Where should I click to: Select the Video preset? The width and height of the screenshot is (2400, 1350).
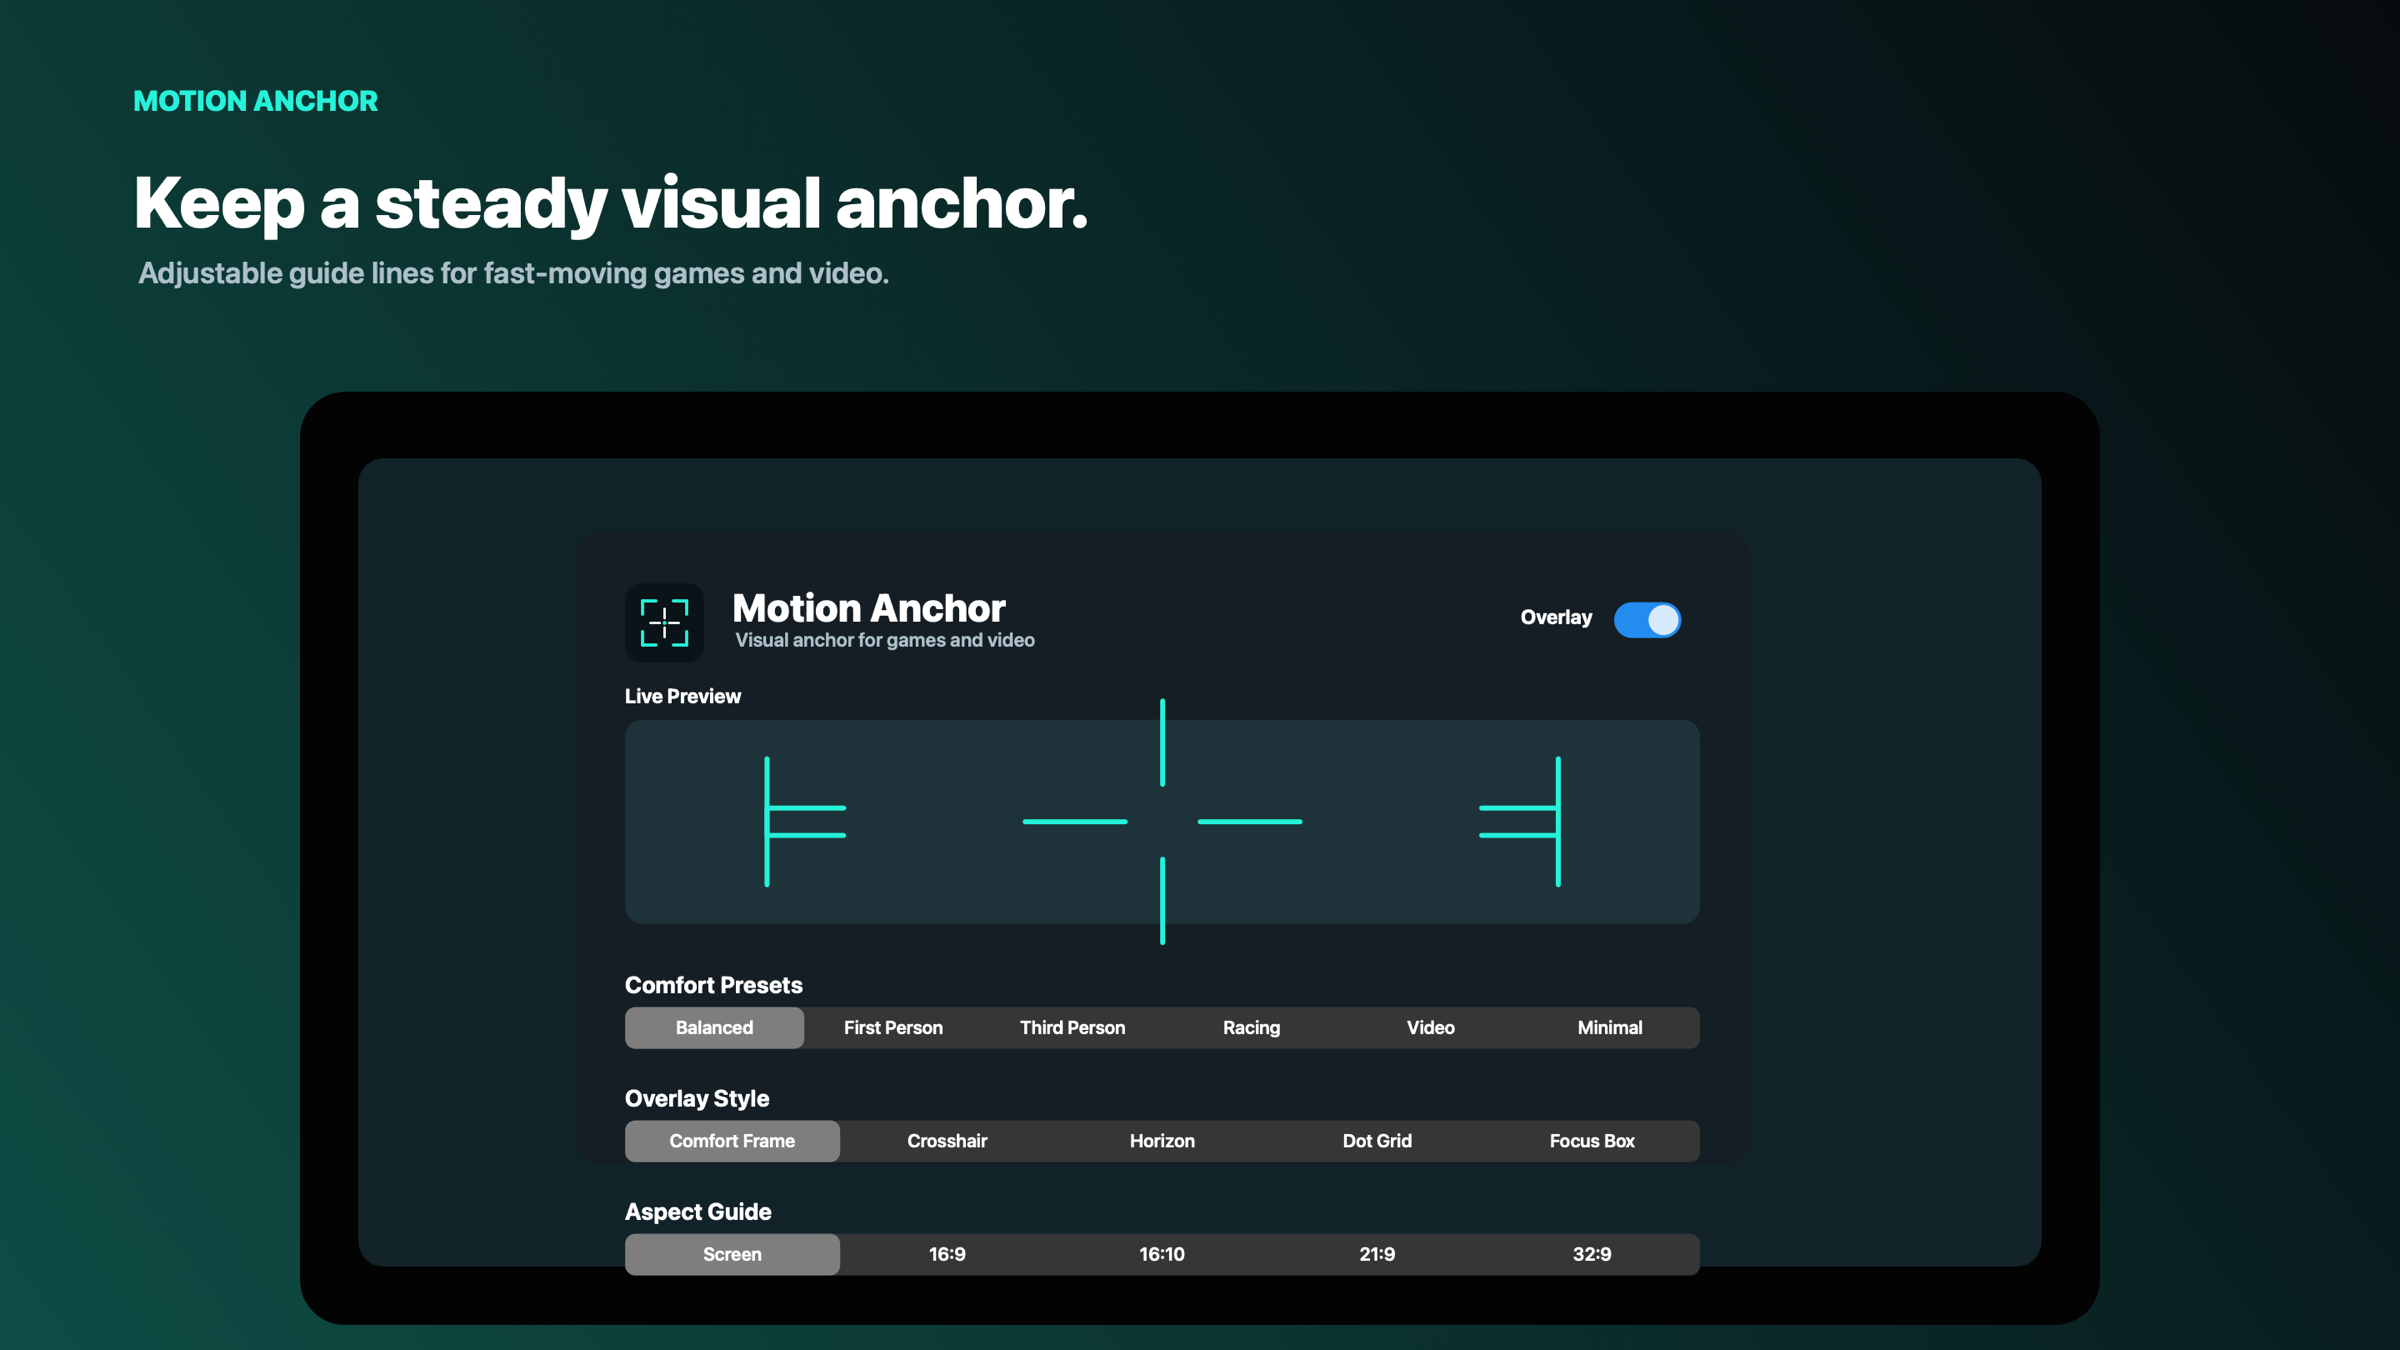1430,1027
